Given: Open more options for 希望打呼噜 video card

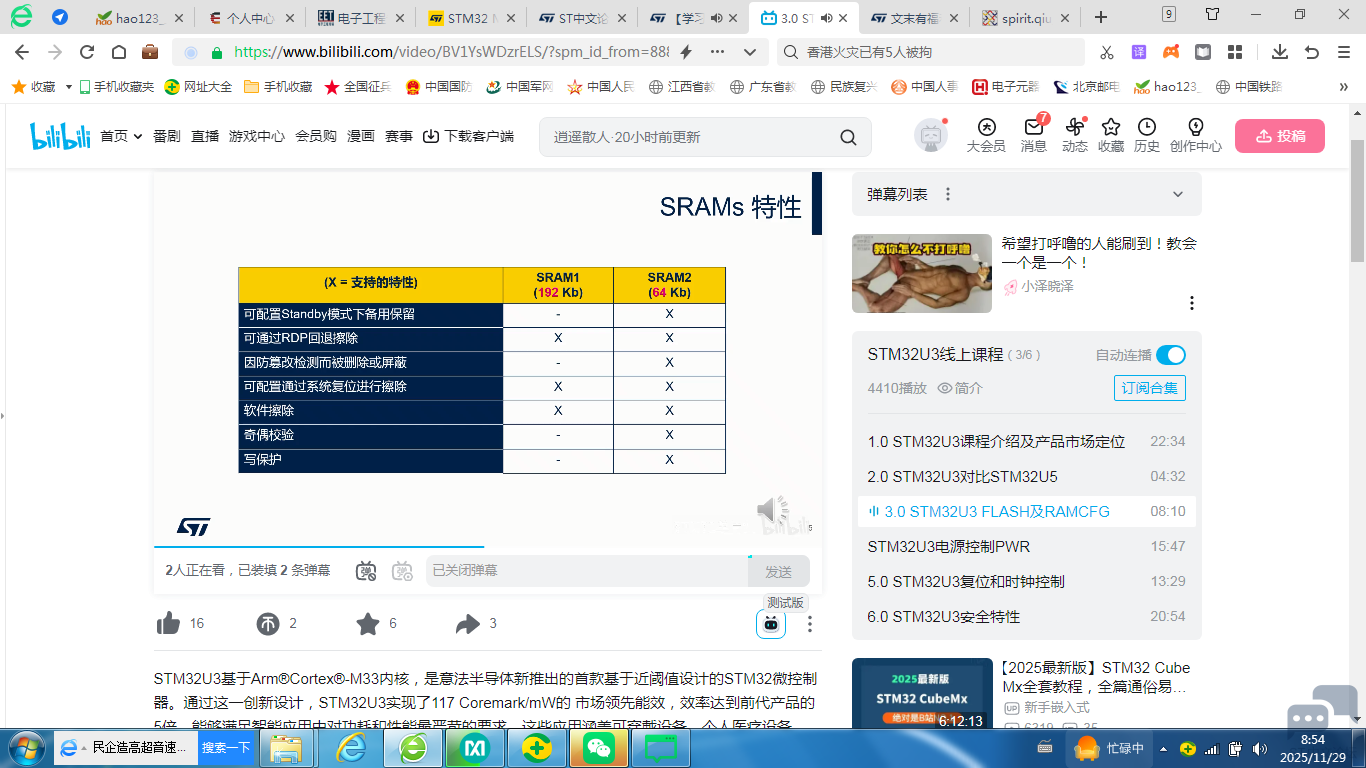Looking at the screenshot, I should tap(1191, 303).
